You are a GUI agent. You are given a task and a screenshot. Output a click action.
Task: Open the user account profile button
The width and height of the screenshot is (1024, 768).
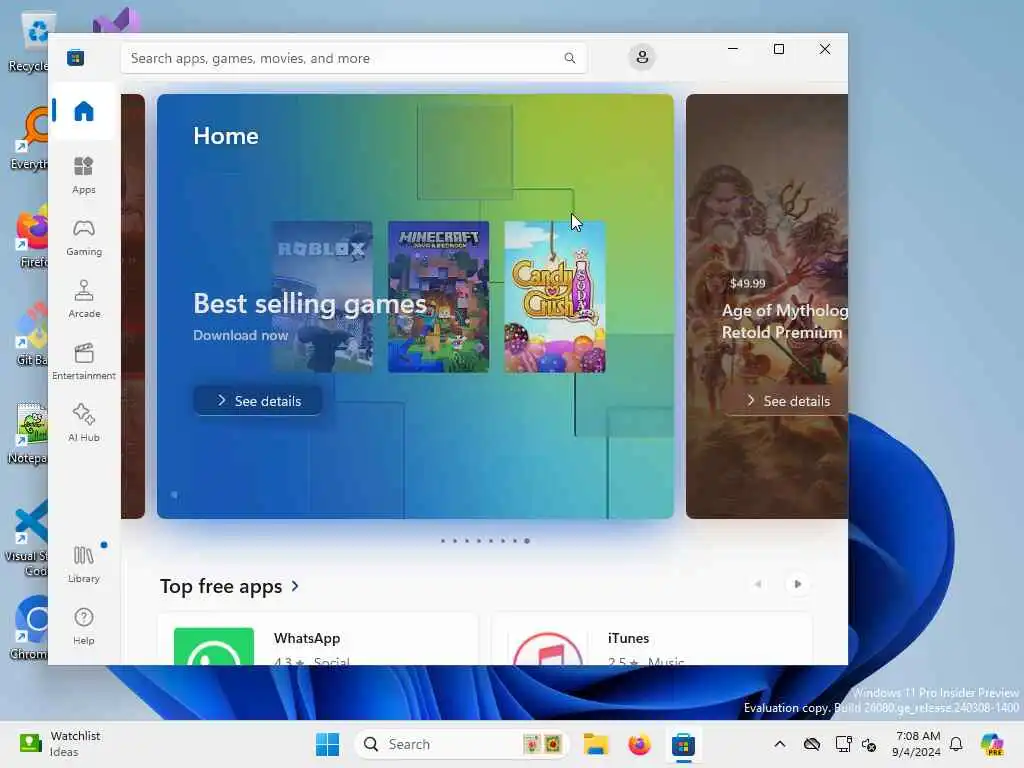(x=642, y=57)
